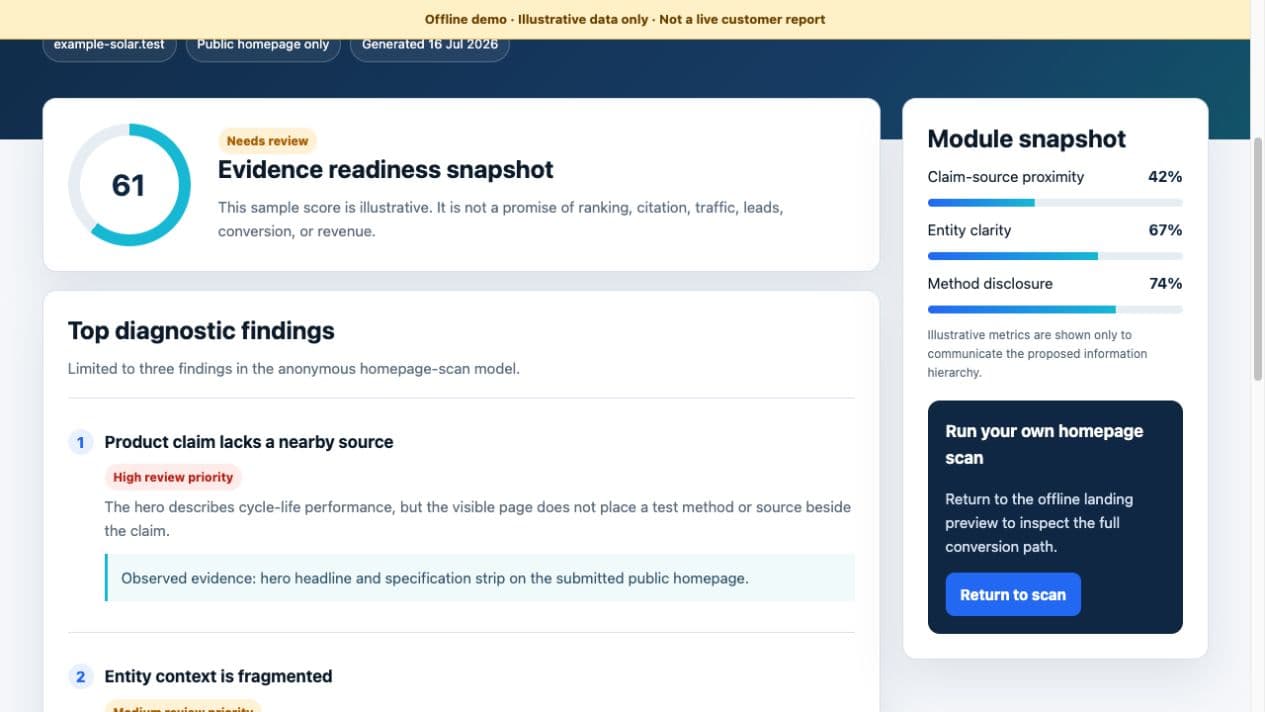Select the example-solar.test chip
1265x712 pixels.
[x=109, y=45]
